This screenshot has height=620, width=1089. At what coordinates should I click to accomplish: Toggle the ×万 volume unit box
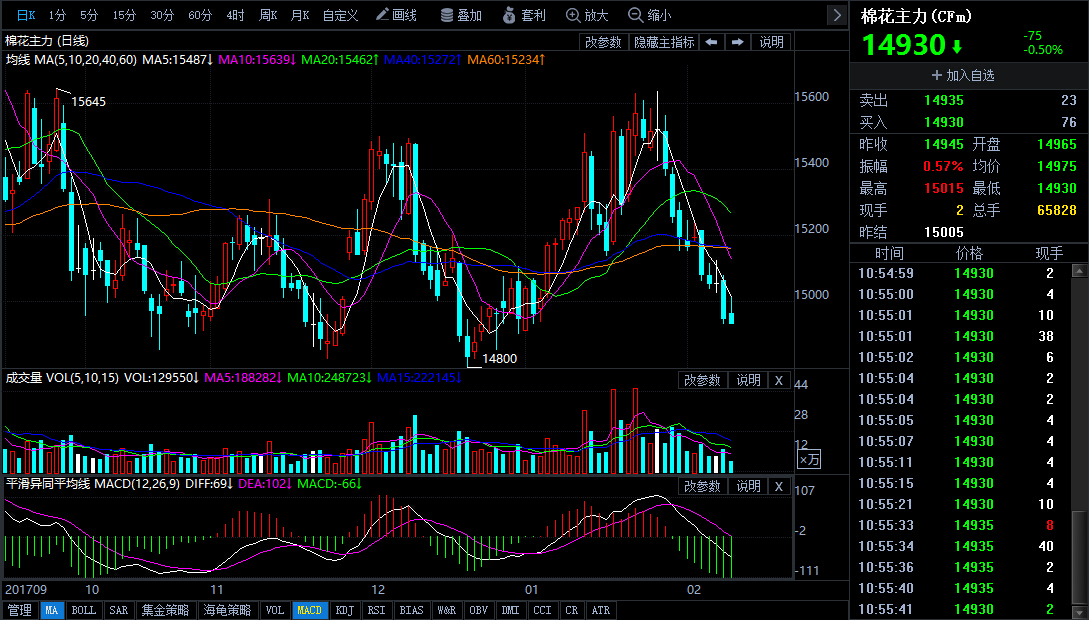[x=808, y=459]
